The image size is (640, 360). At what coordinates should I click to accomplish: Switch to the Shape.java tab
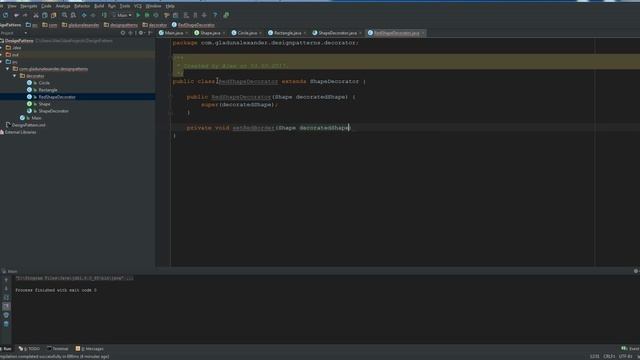pyautogui.click(x=210, y=33)
